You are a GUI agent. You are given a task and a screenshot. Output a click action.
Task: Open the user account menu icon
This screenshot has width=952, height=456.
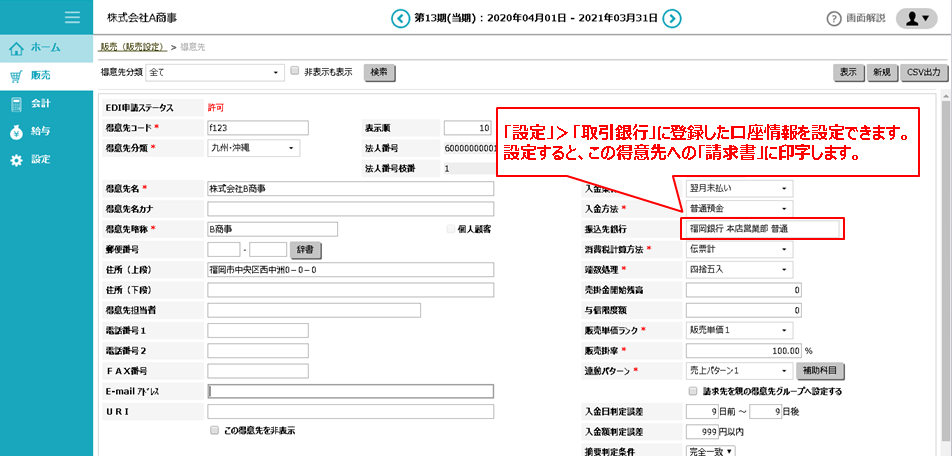916,19
